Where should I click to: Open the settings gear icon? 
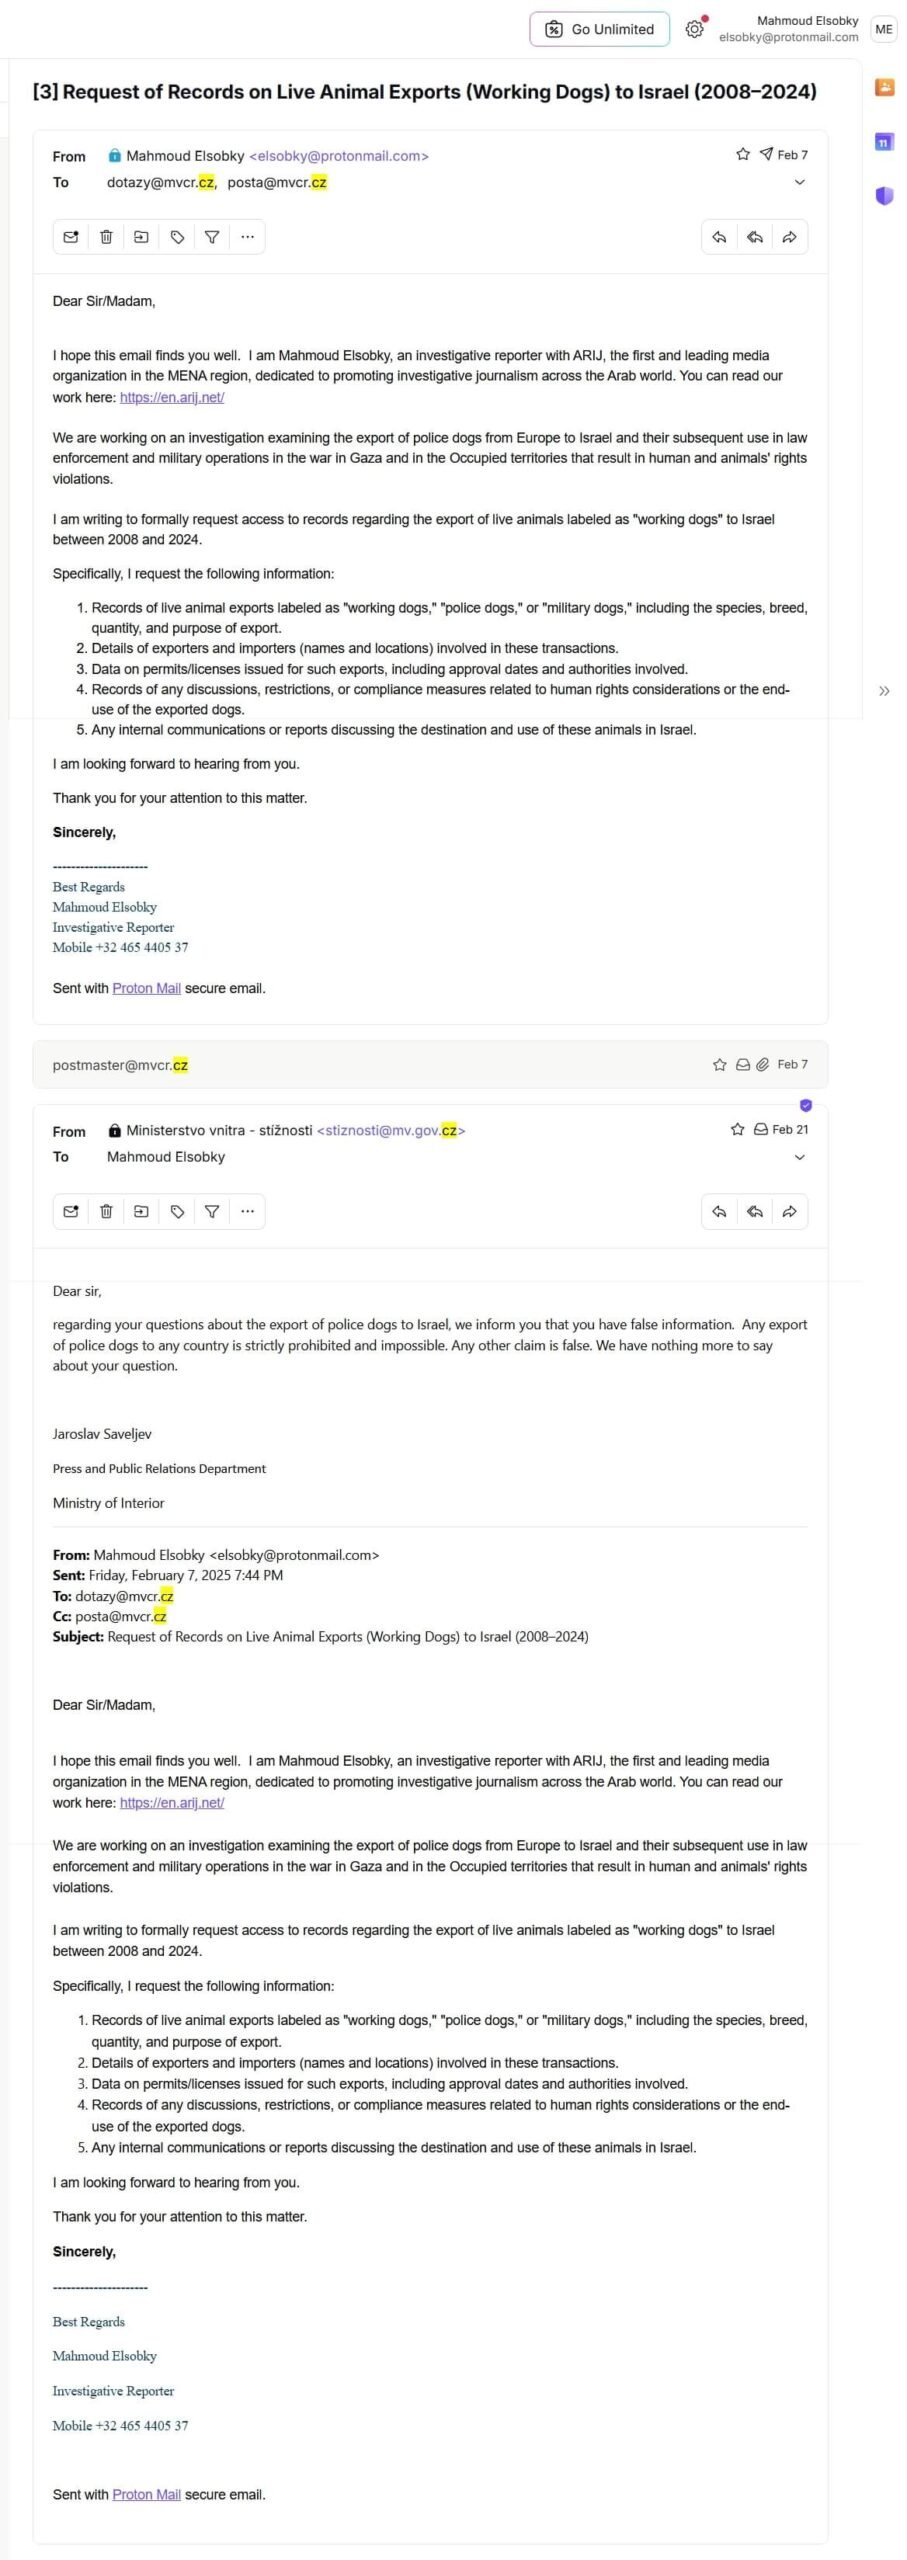[694, 29]
